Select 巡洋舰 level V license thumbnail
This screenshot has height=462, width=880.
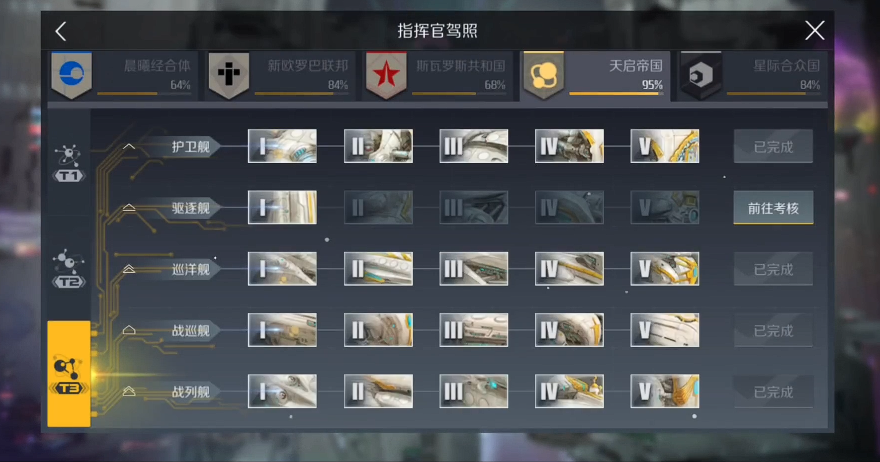tap(665, 269)
